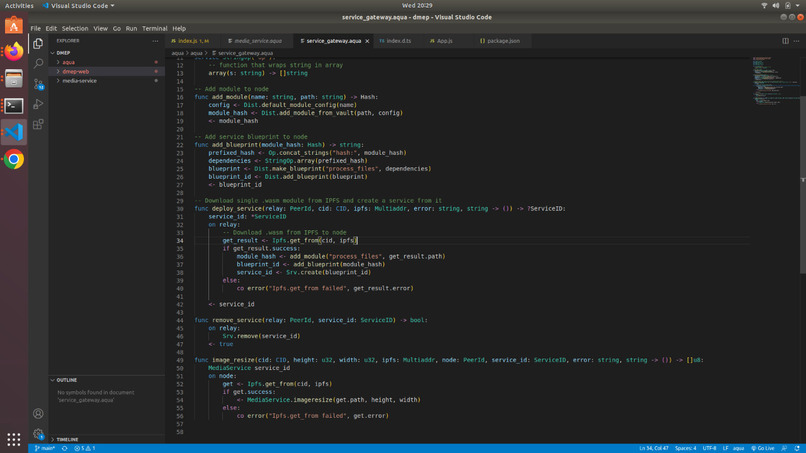
Task: Collapse the Outline section
Action: (x=107, y=380)
